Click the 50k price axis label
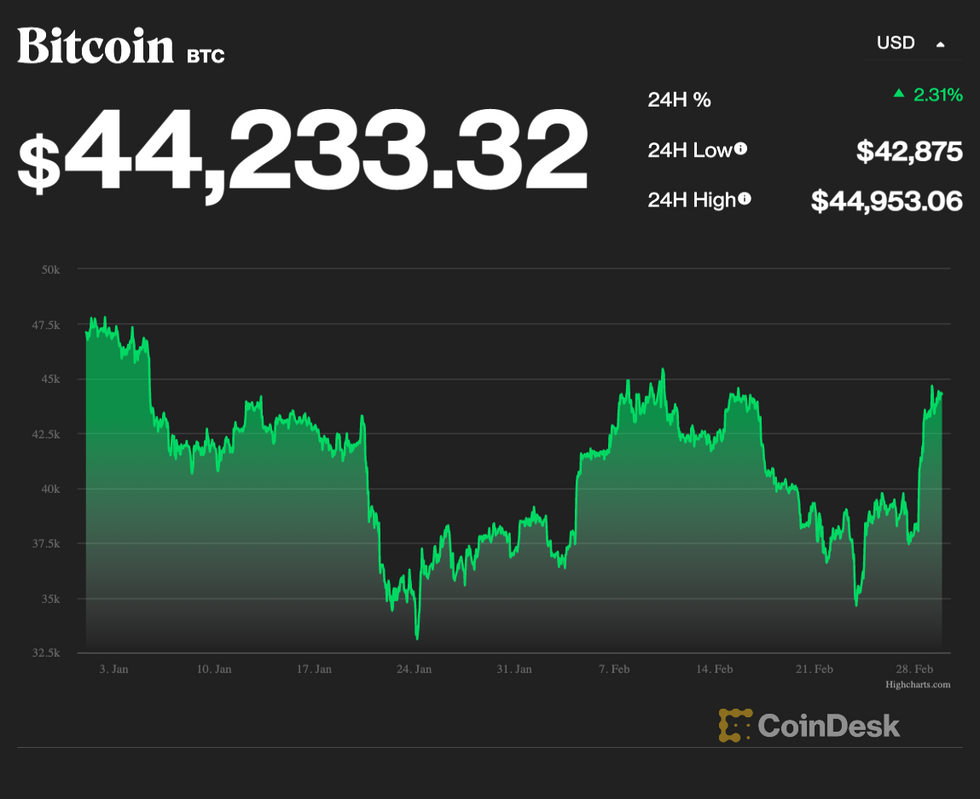 coord(50,269)
